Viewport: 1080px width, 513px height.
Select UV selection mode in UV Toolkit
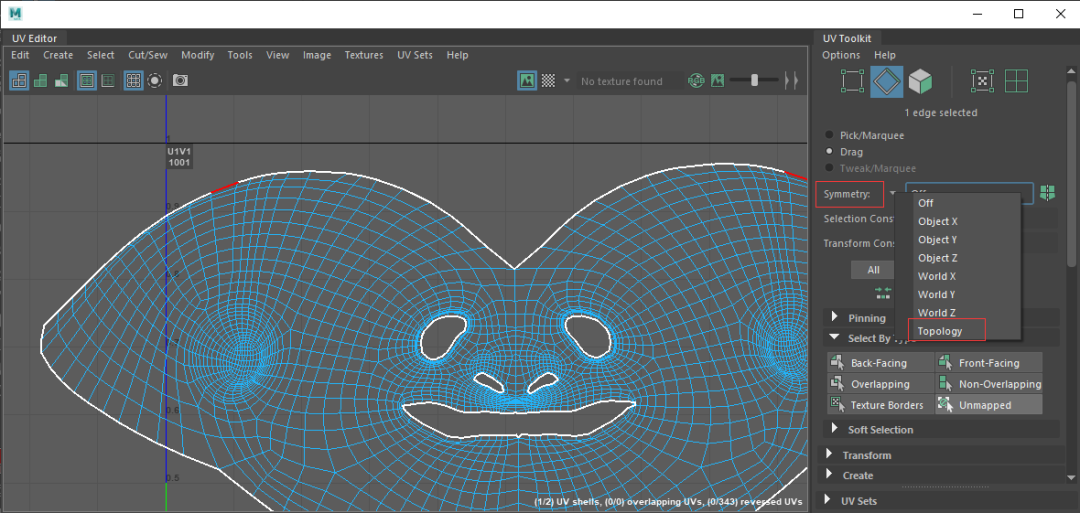tap(853, 81)
